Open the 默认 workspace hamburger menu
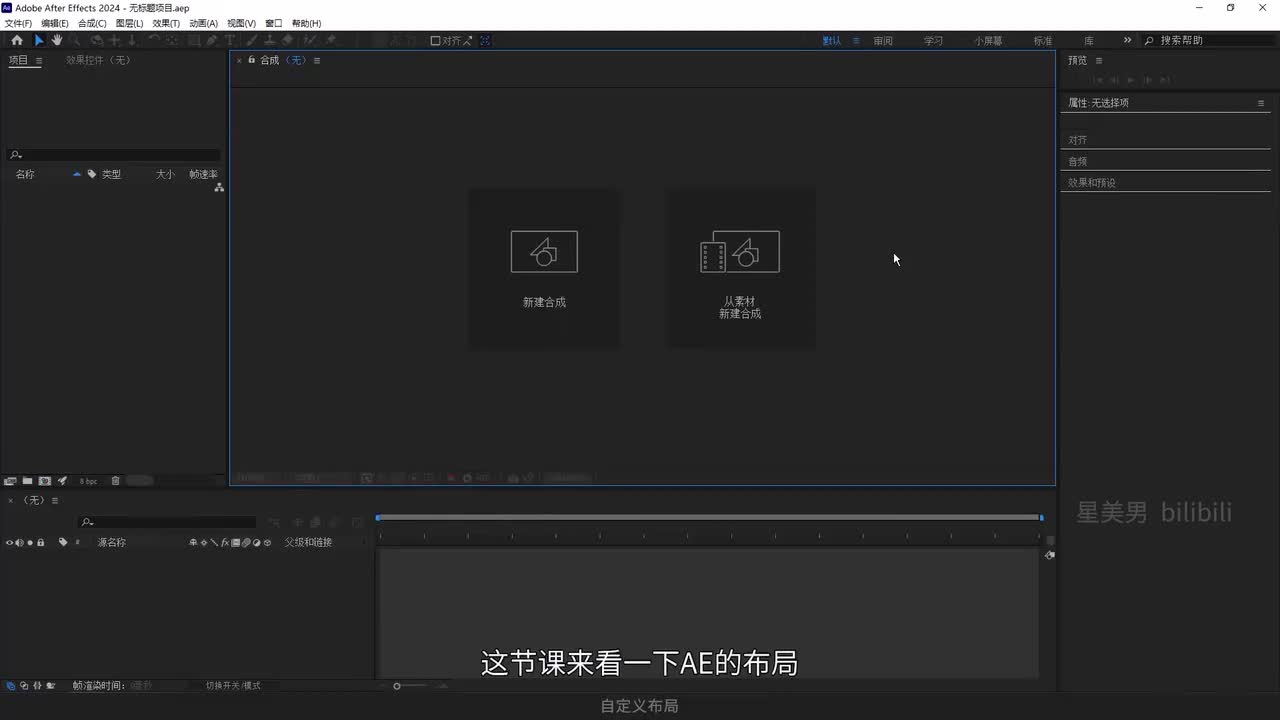The image size is (1280, 720). point(856,41)
